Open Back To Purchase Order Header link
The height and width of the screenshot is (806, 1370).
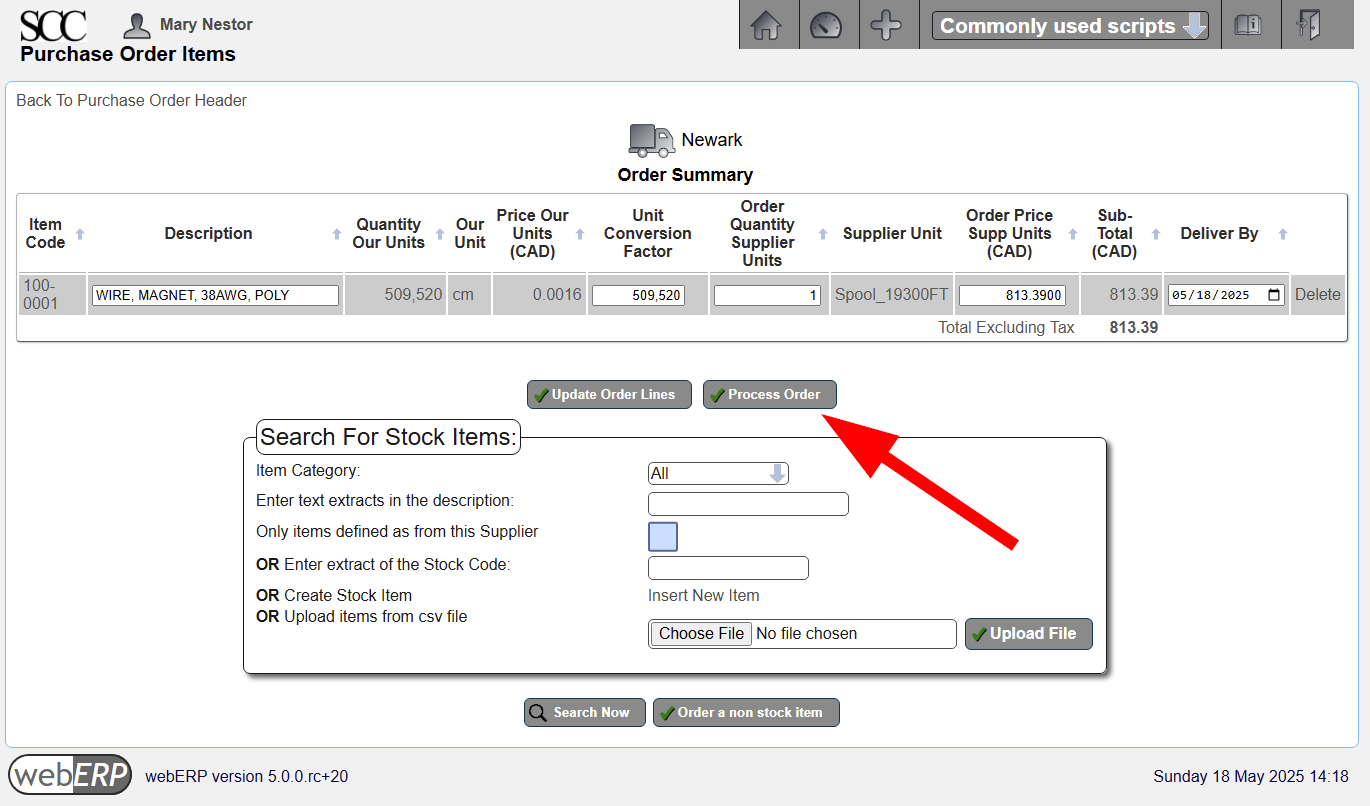131,100
